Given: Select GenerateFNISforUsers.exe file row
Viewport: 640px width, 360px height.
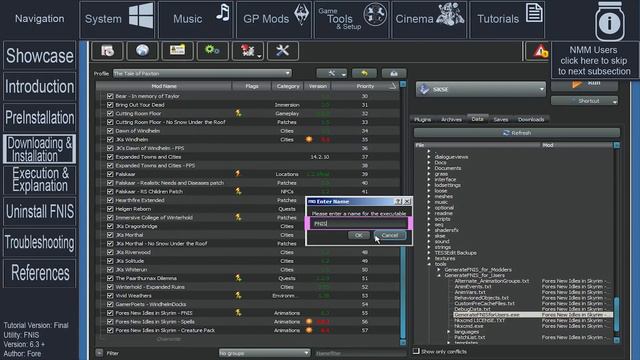Looking at the screenshot, I should pos(533,315).
